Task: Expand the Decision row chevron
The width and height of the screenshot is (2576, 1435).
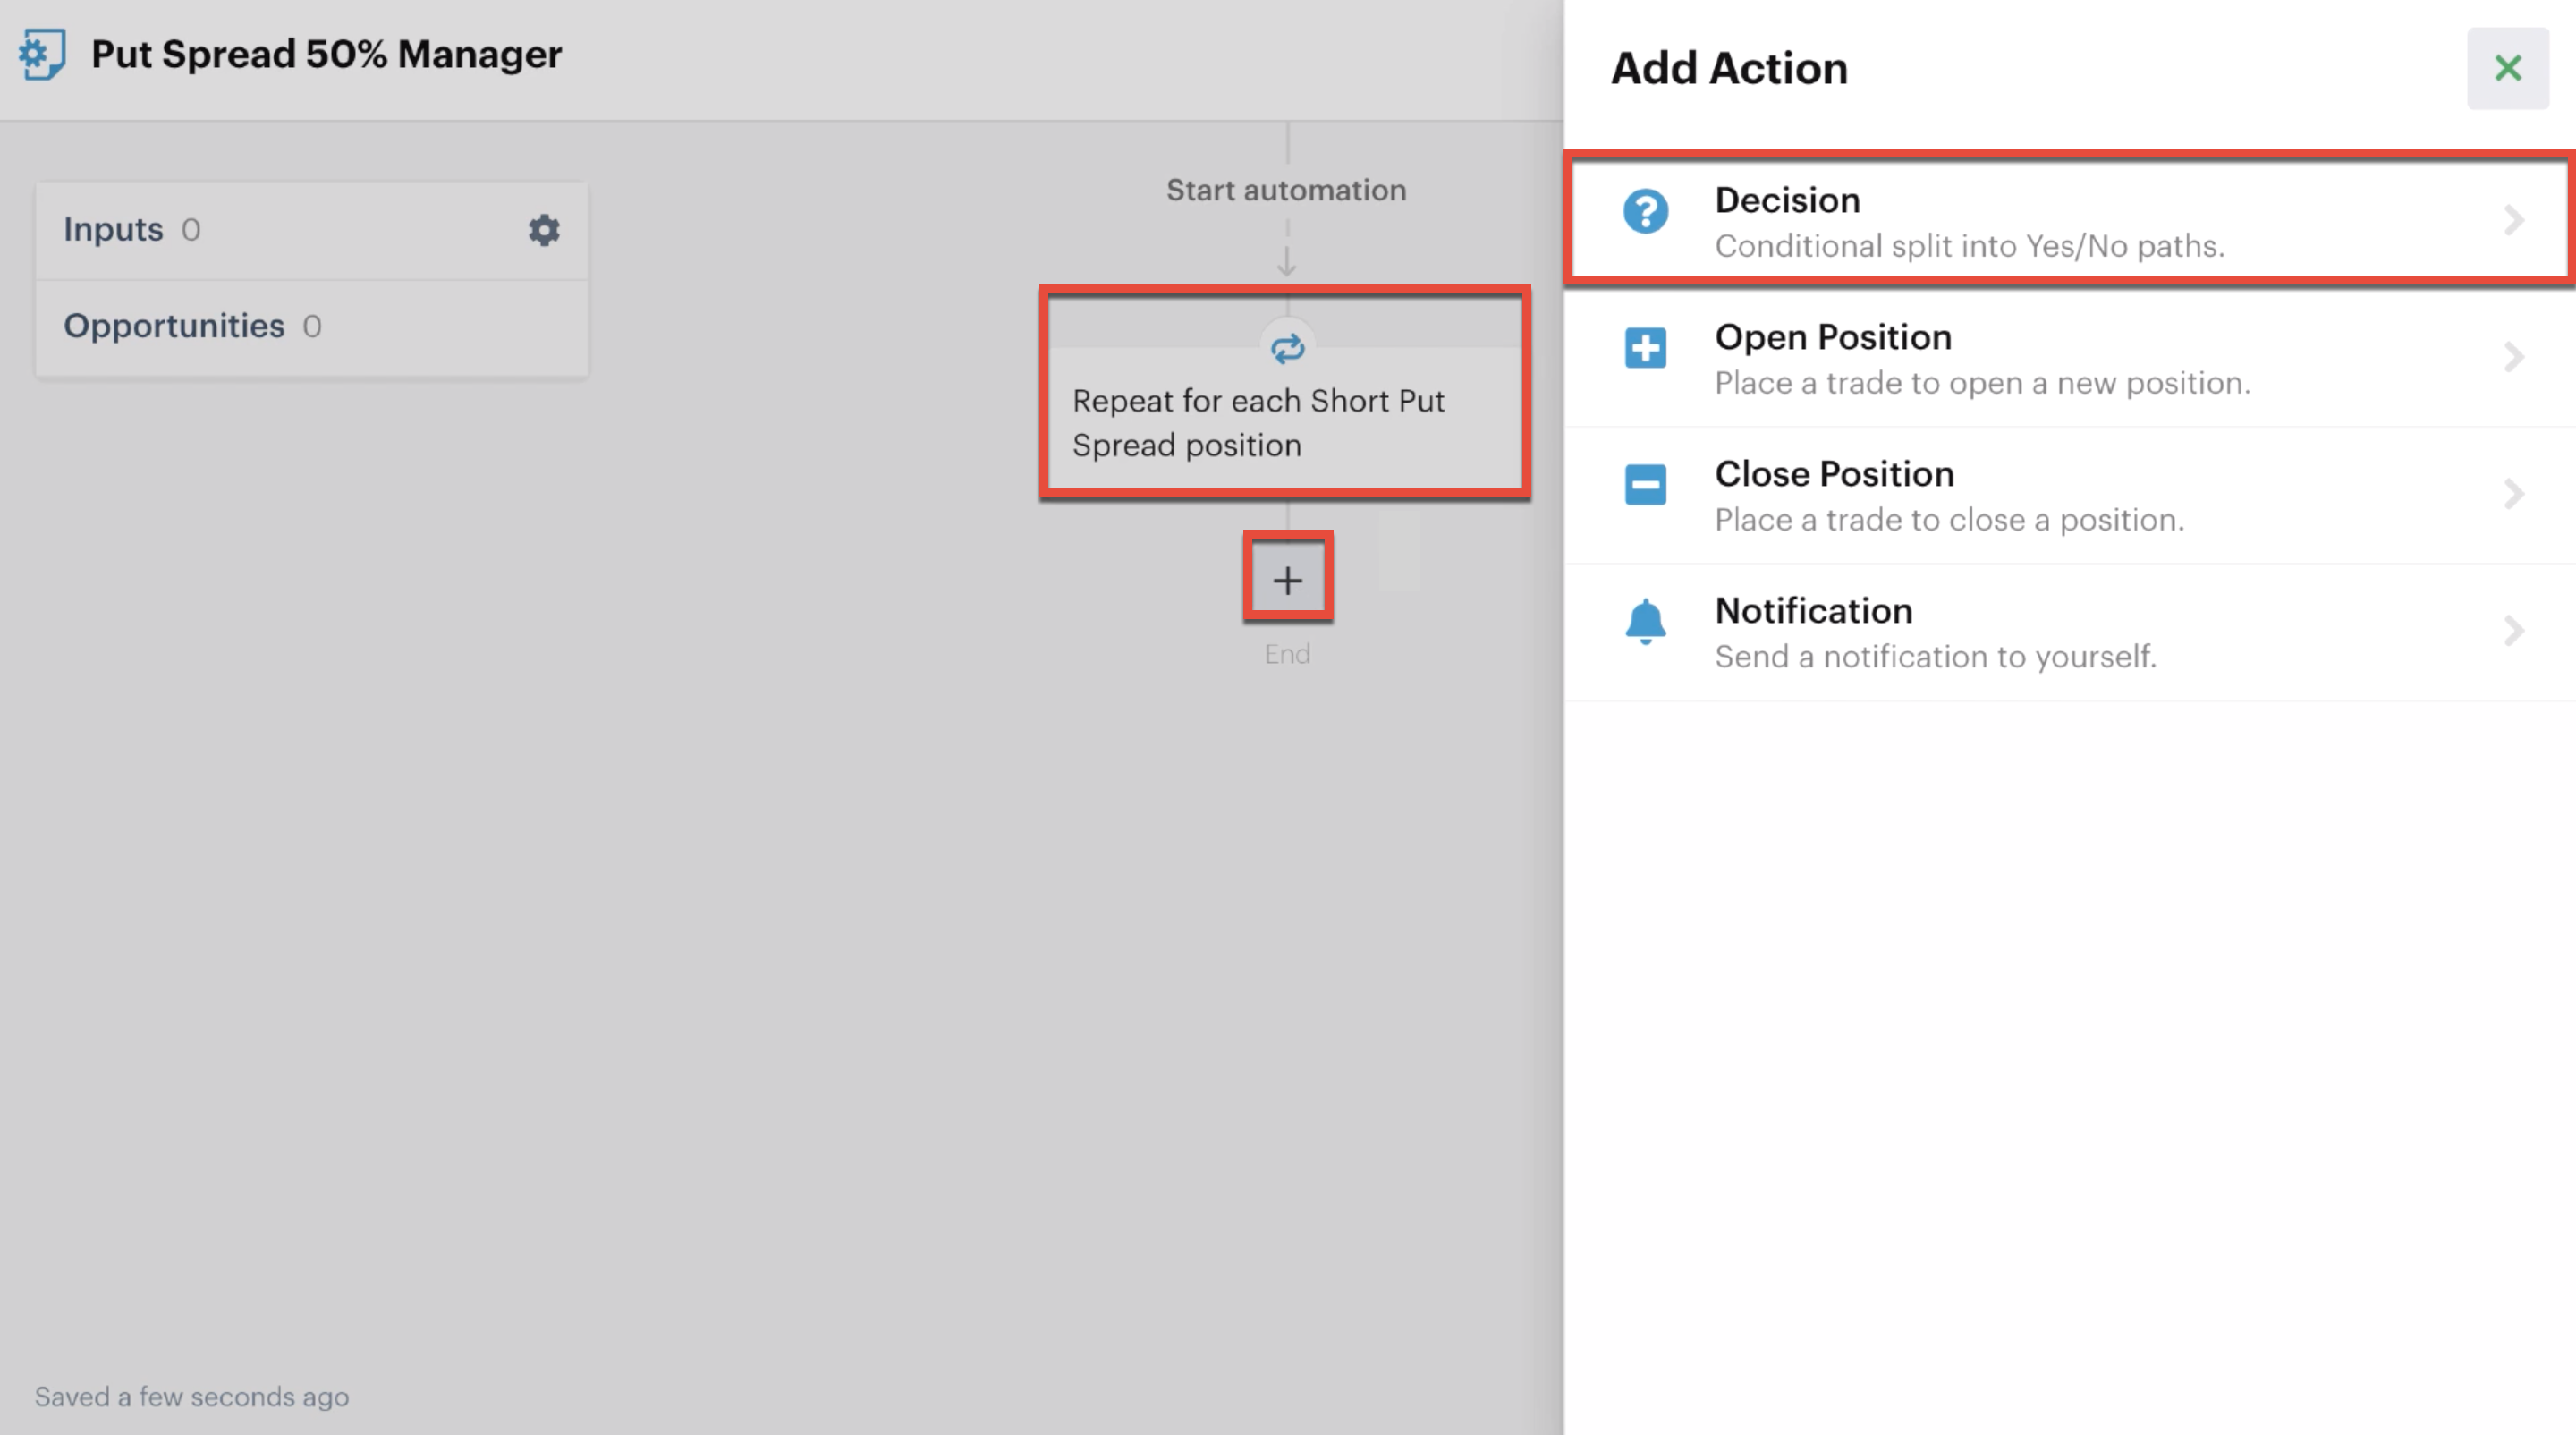Action: 2514,220
